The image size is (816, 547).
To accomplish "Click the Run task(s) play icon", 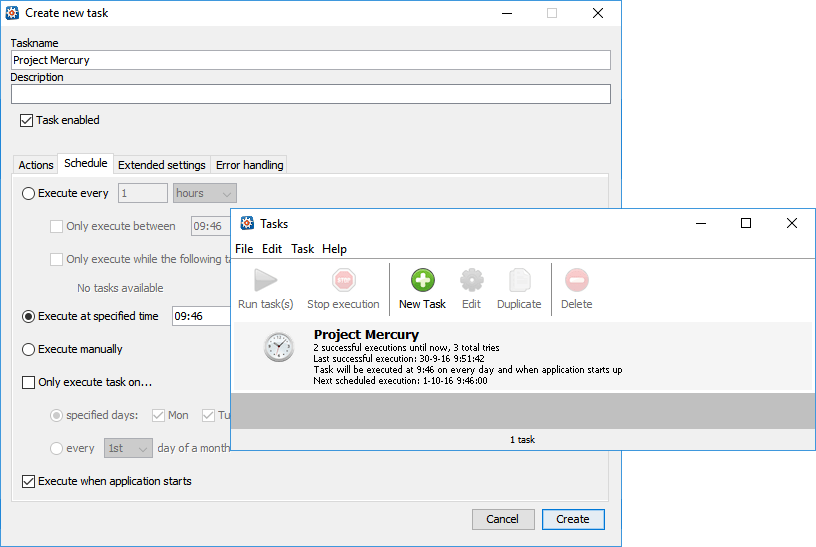I will tap(265, 281).
